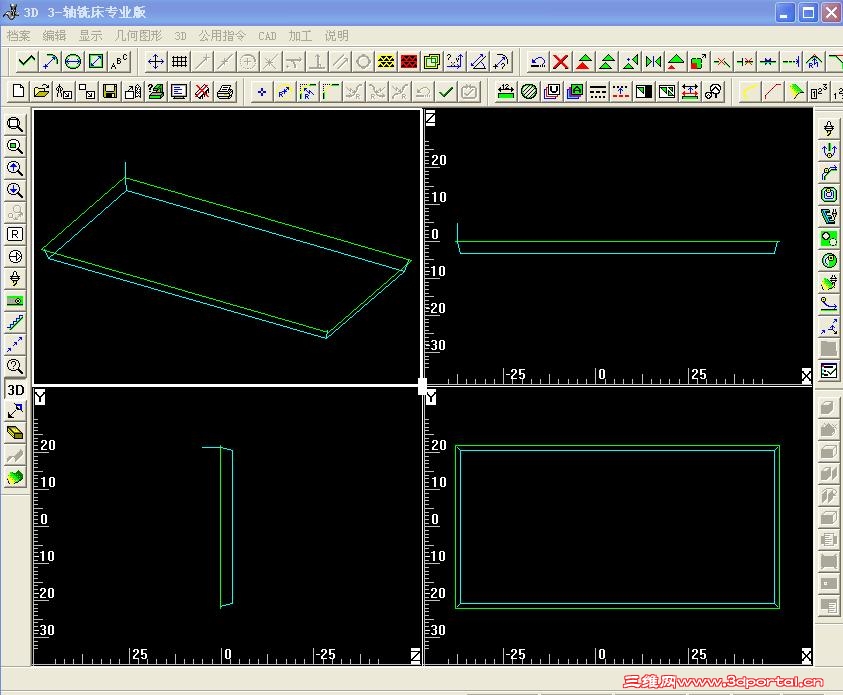Viewport: 843px width, 695px height.
Task: Click the green spiral icon in right sidebar
Action: click(828, 260)
